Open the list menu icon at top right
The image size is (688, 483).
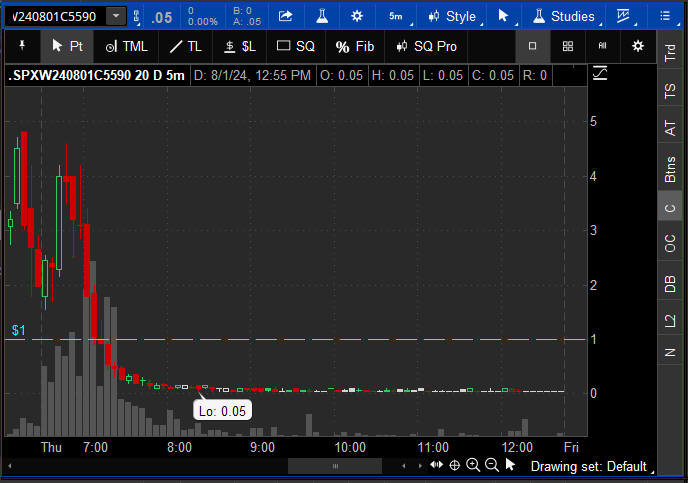pyautogui.click(x=665, y=17)
